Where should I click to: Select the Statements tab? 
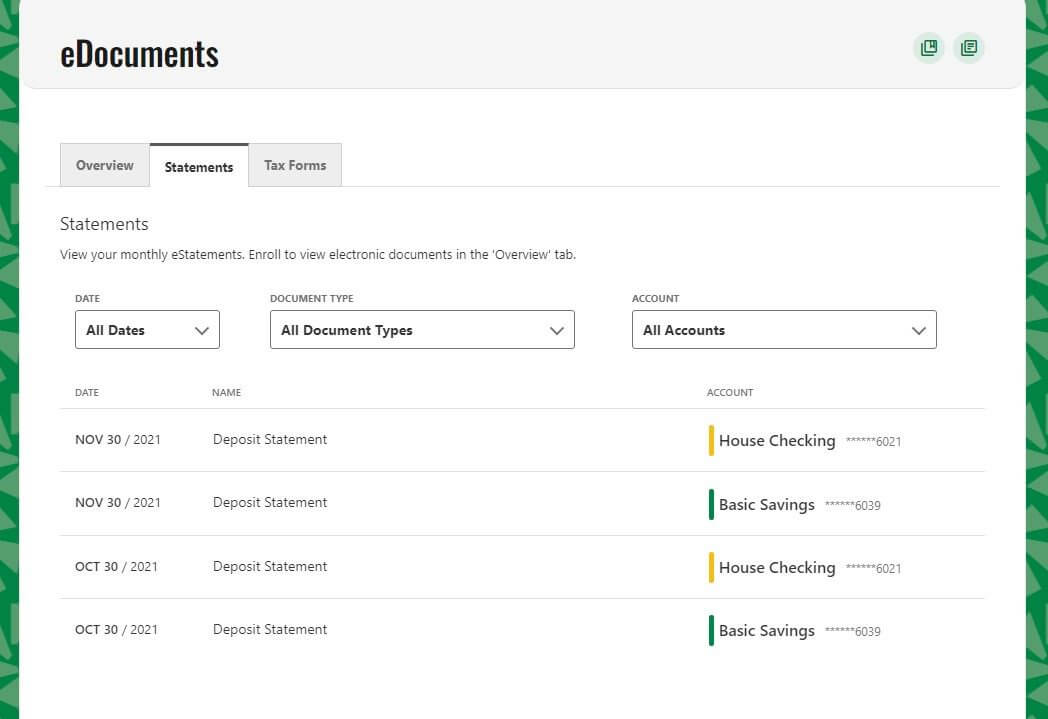[x=199, y=167]
